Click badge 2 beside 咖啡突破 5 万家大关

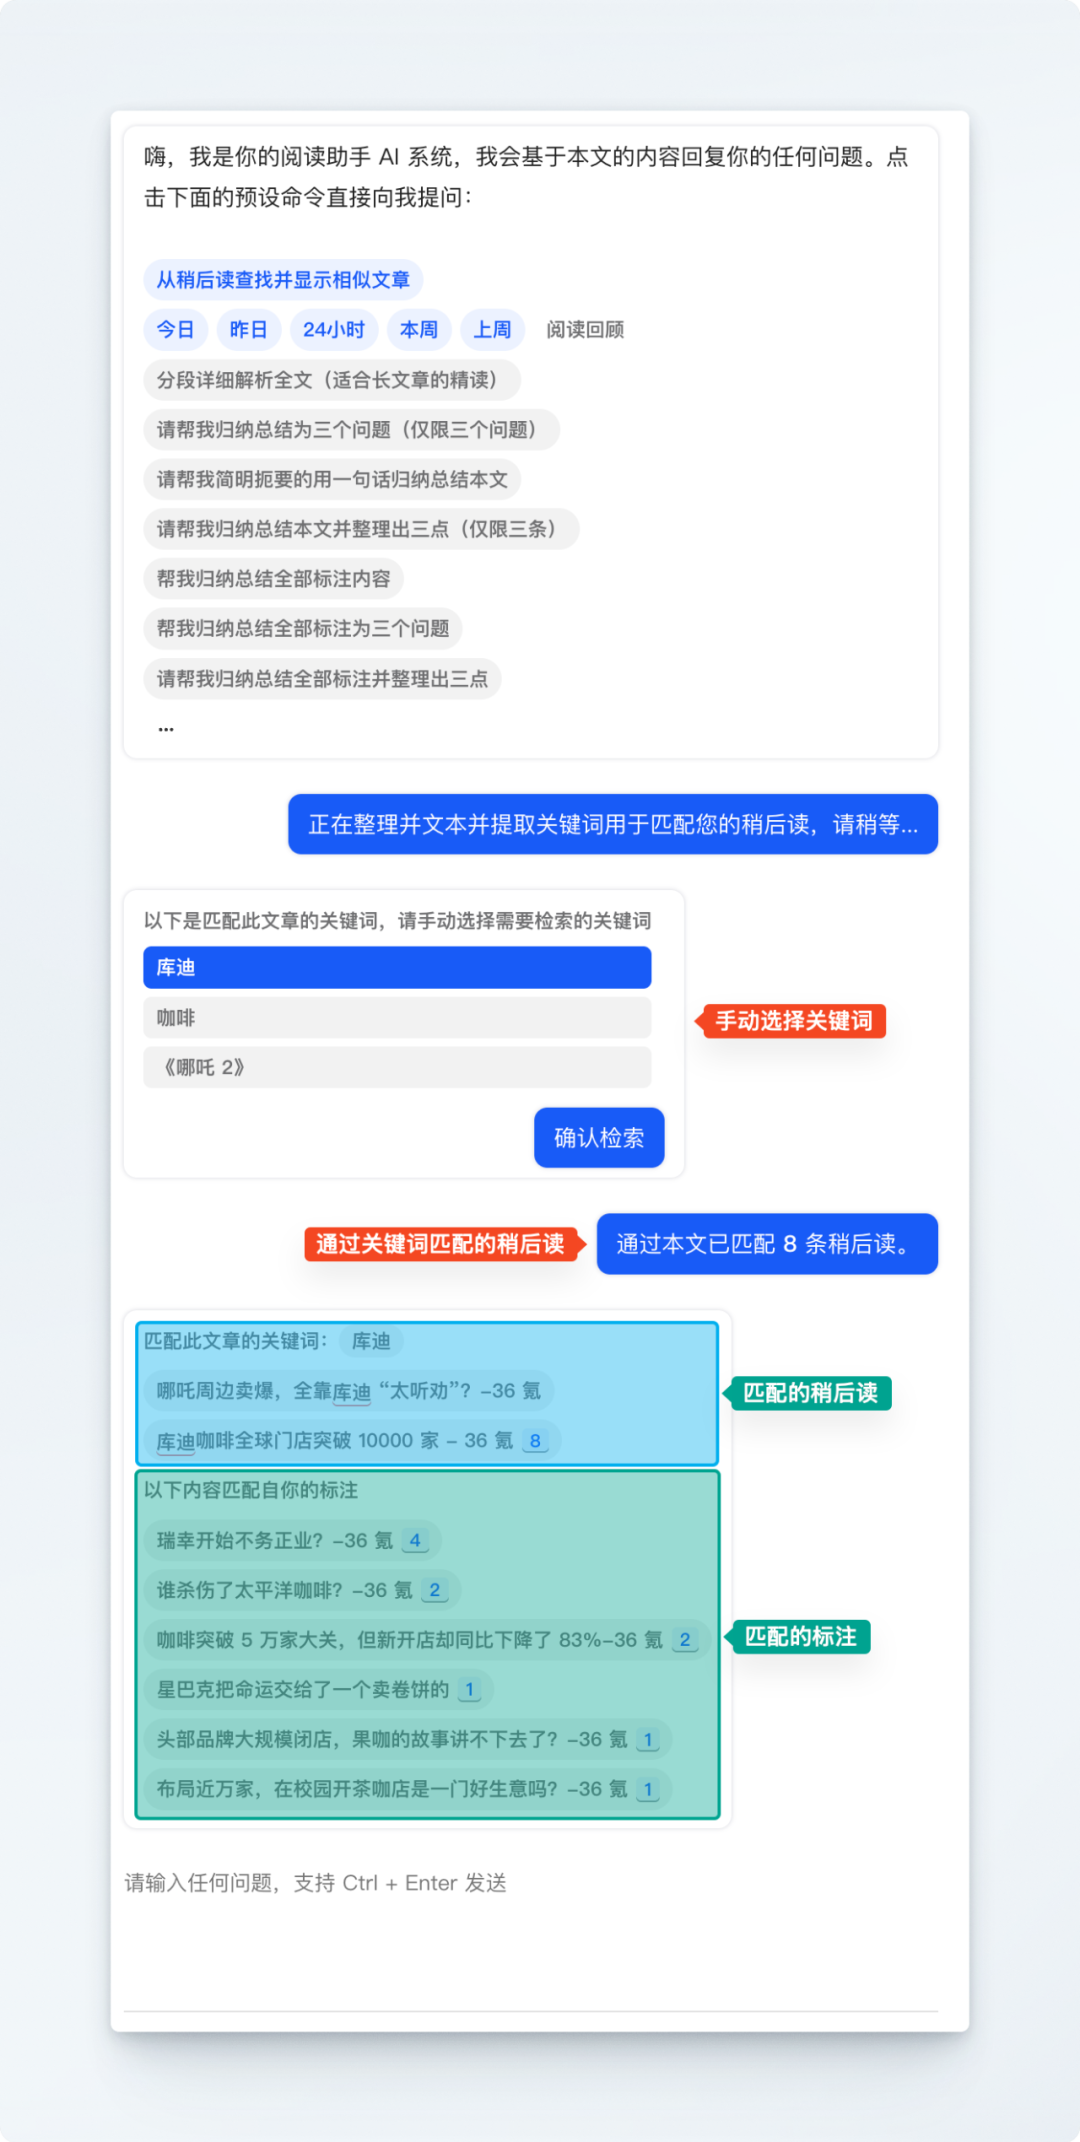coord(685,1640)
